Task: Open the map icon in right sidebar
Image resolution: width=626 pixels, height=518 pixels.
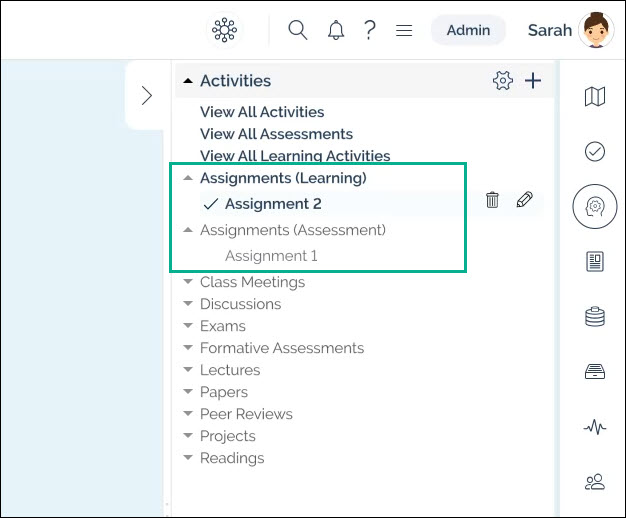Action: pos(595,96)
